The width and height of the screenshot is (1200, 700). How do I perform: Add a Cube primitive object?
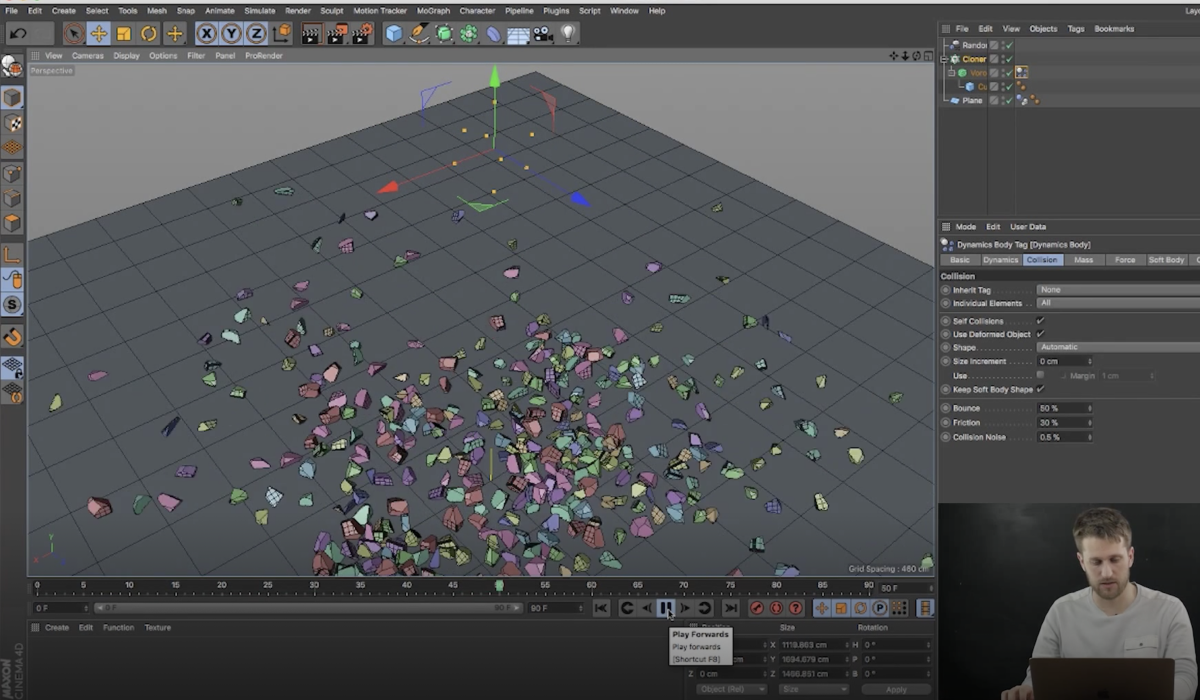point(394,34)
